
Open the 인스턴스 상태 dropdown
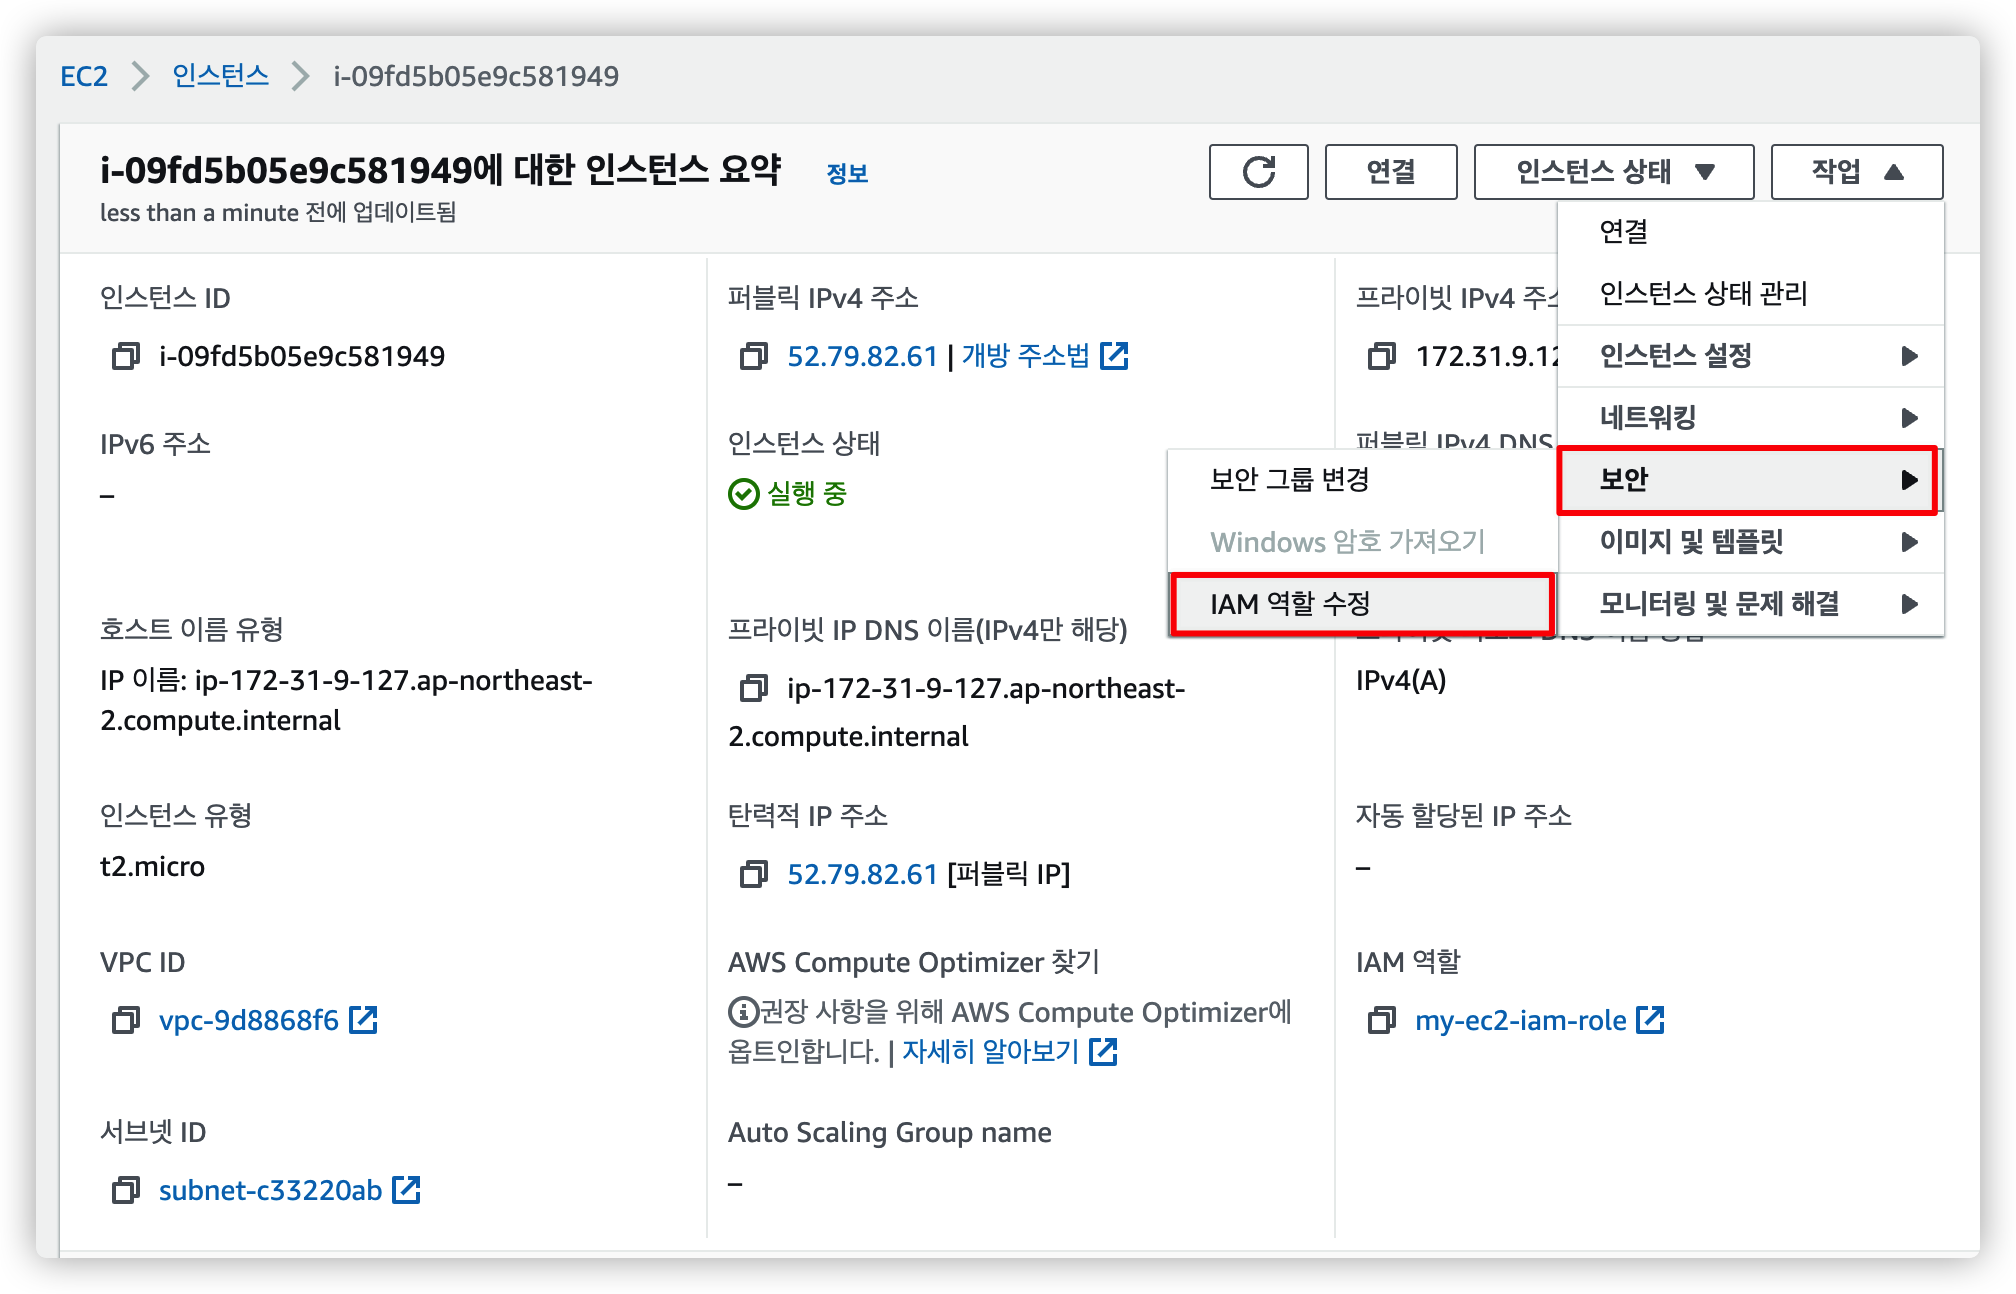pos(1613,172)
